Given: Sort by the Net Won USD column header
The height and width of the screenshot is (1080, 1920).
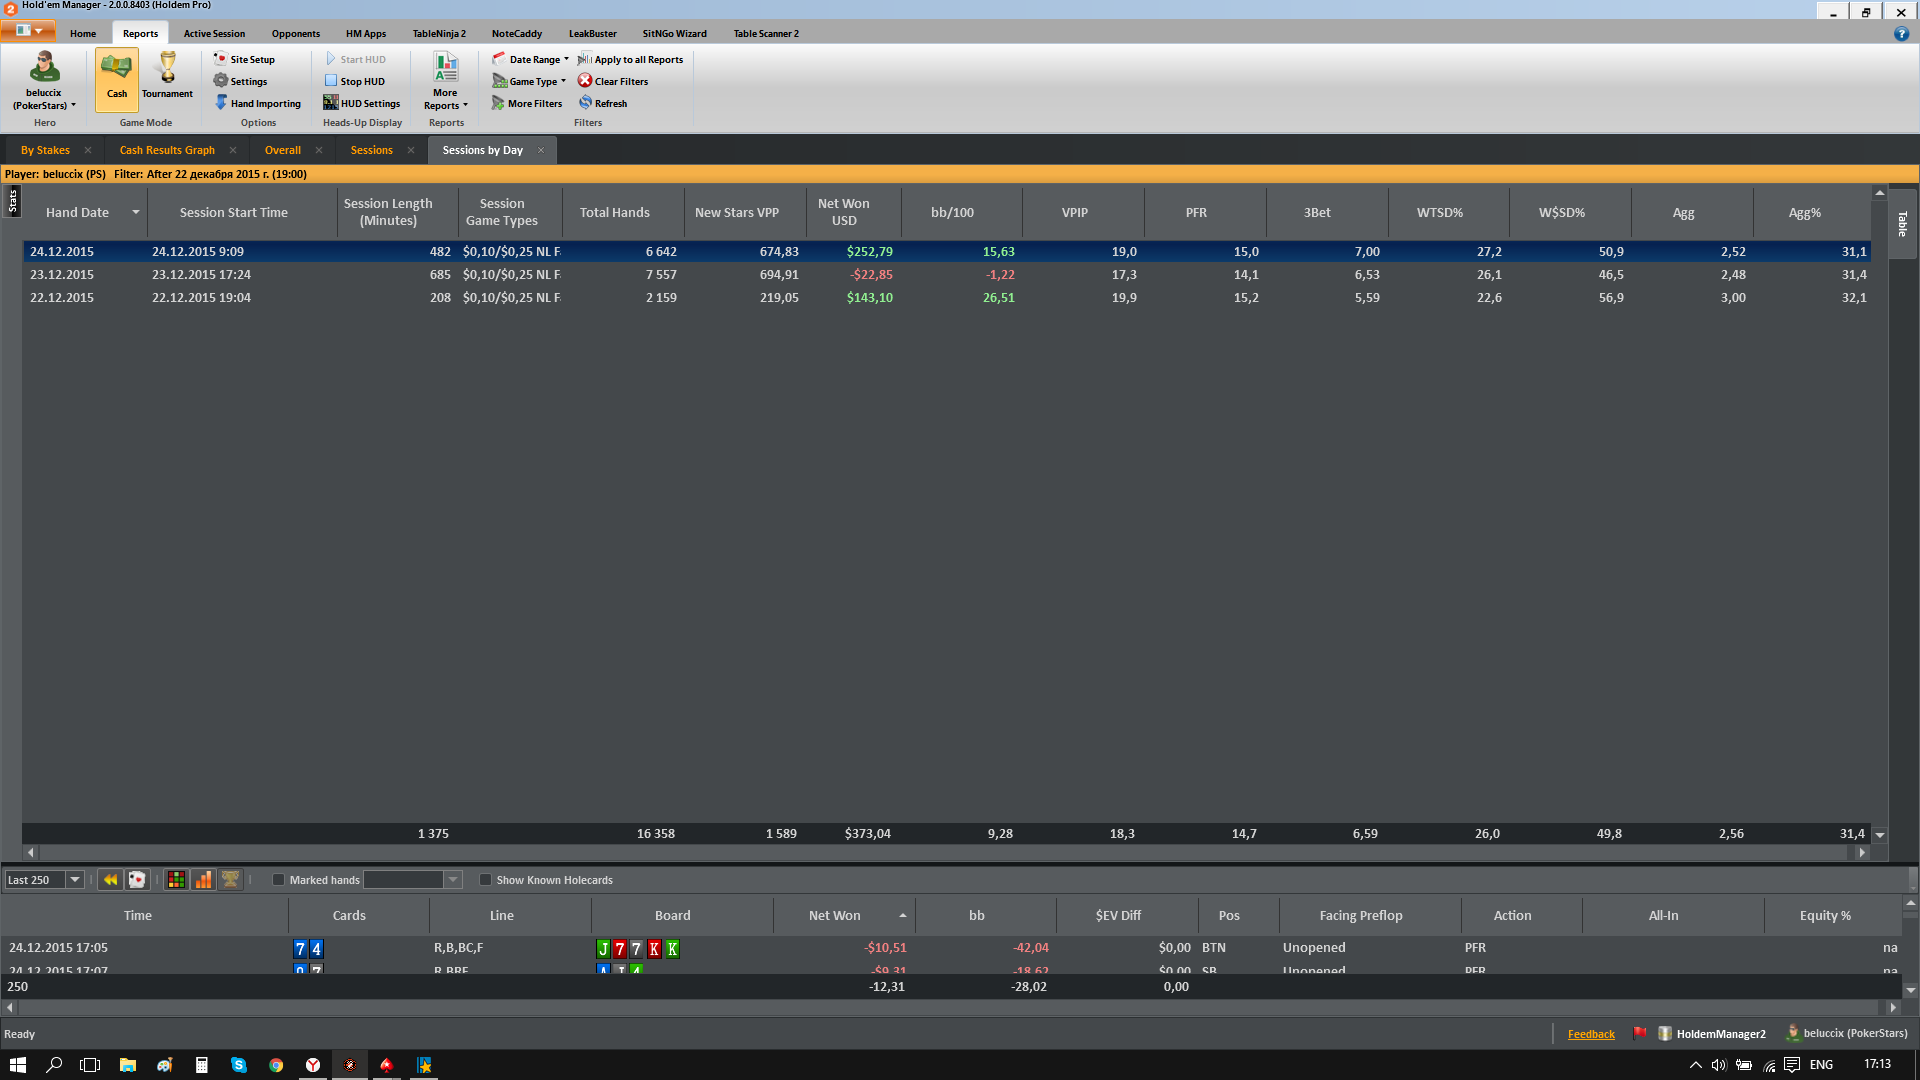Looking at the screenshot, I should point(843,212).
